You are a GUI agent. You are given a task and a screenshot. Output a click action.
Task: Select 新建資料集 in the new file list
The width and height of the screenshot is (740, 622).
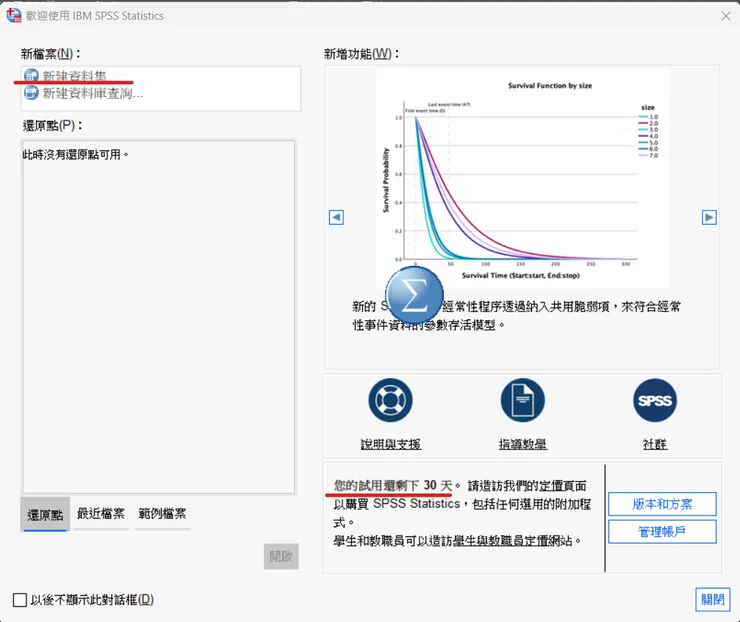[75, 76]
